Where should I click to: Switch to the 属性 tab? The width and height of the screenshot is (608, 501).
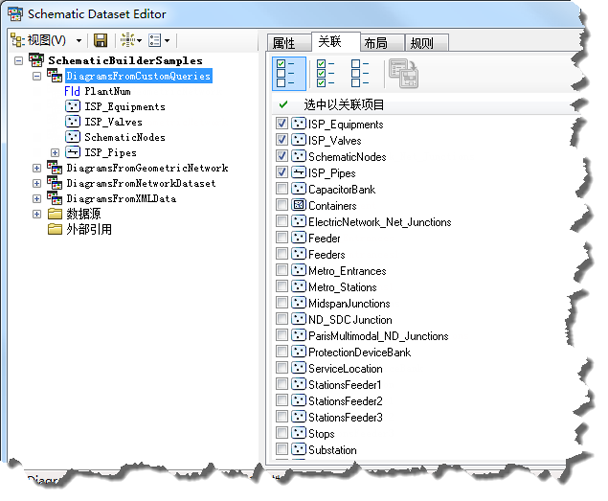(x=289, y=43)
